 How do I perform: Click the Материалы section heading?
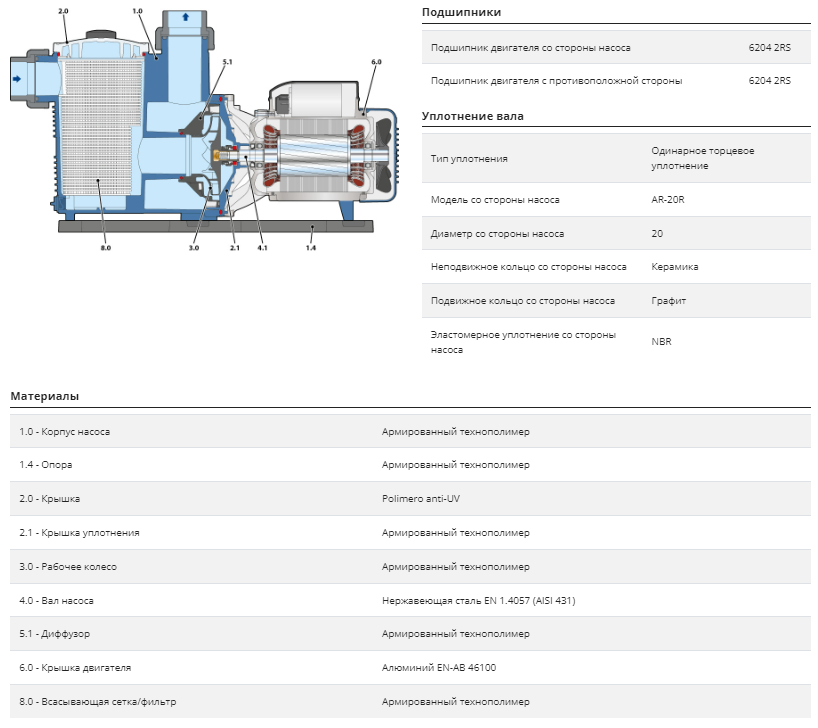point(45,396)
